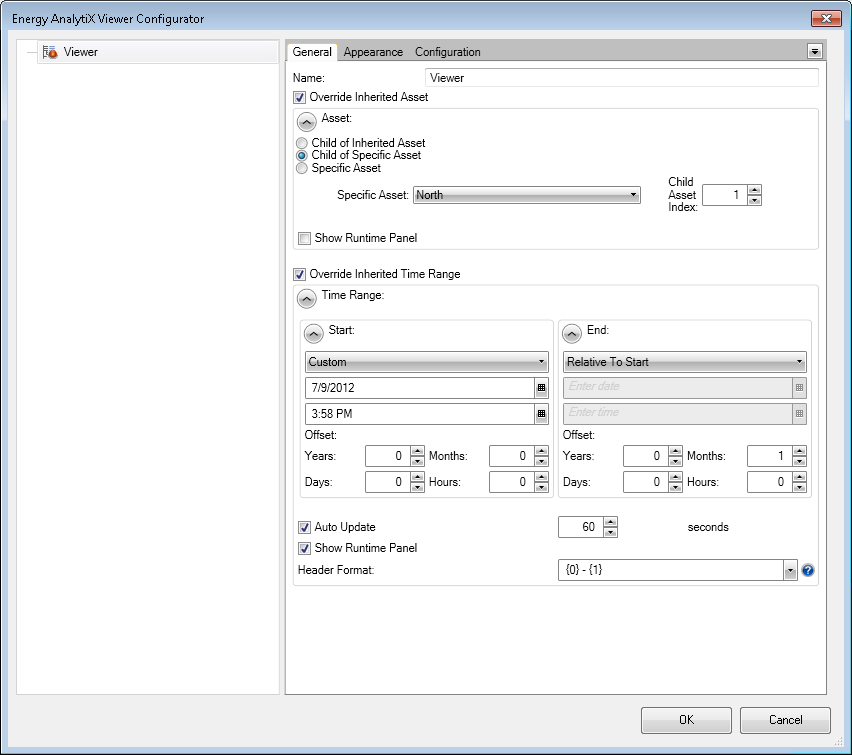Decrease the End offset Hours value
The image size is (852, 755).
click(x=799, y=488)
